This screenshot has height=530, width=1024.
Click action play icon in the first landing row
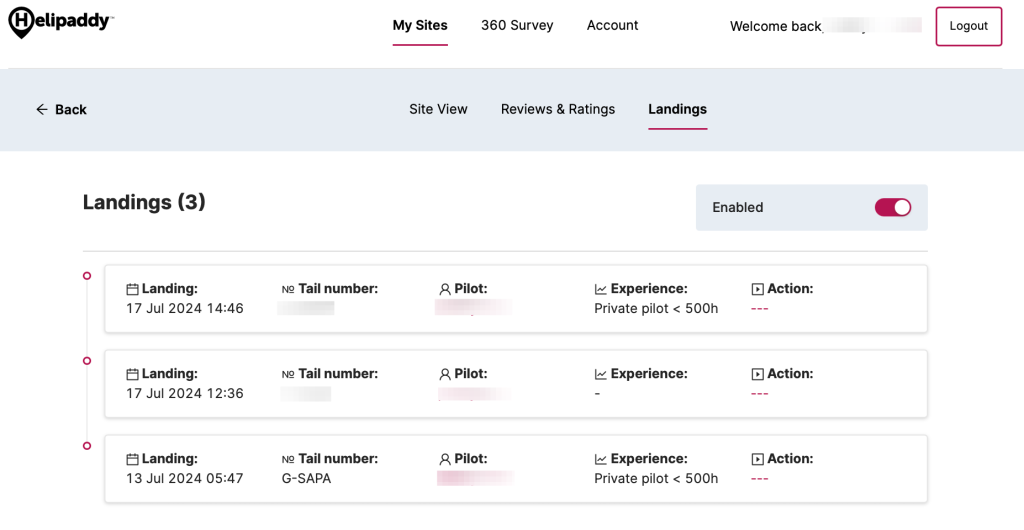pos(758,289)
